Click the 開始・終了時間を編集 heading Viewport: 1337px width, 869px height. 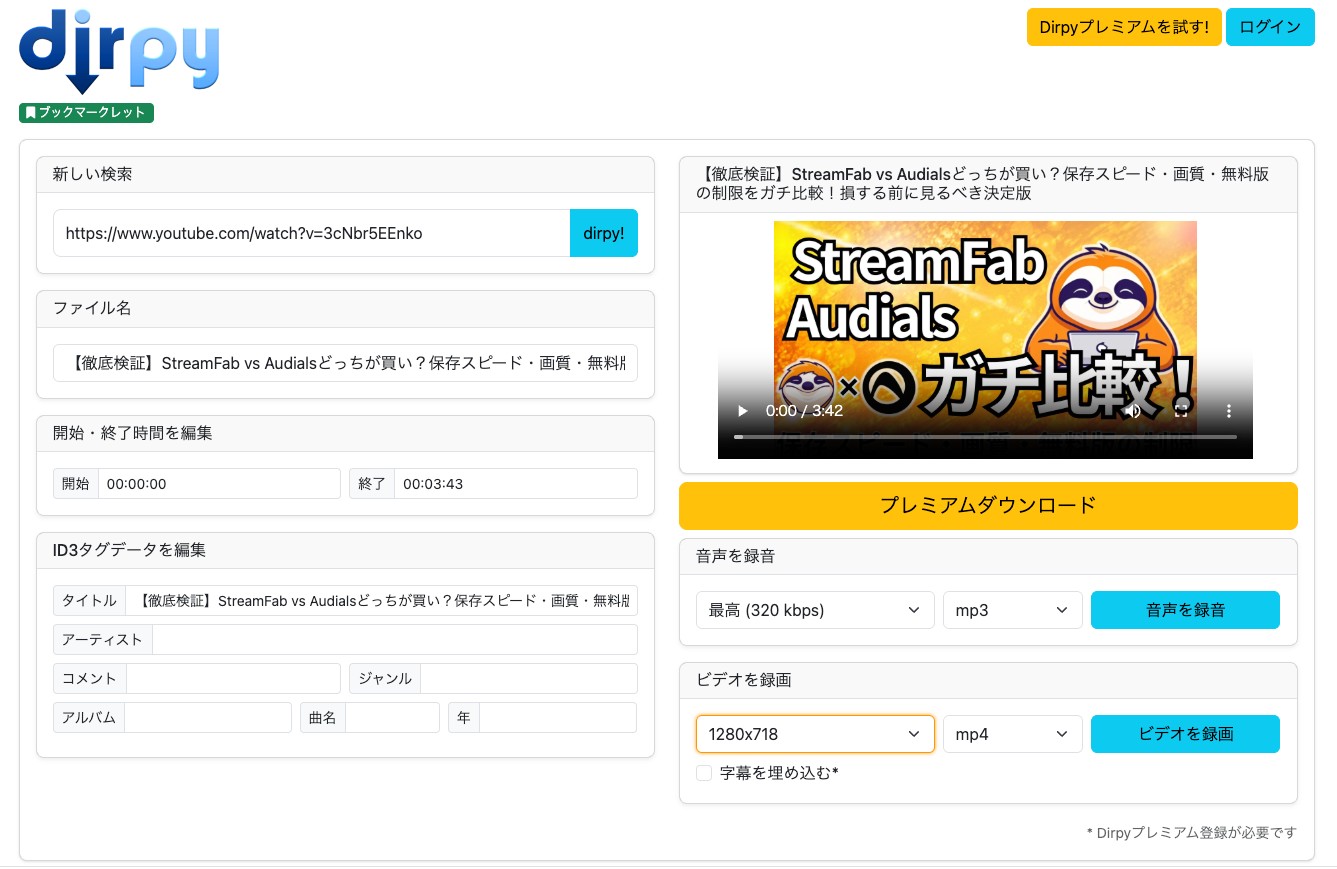point(132,433)
